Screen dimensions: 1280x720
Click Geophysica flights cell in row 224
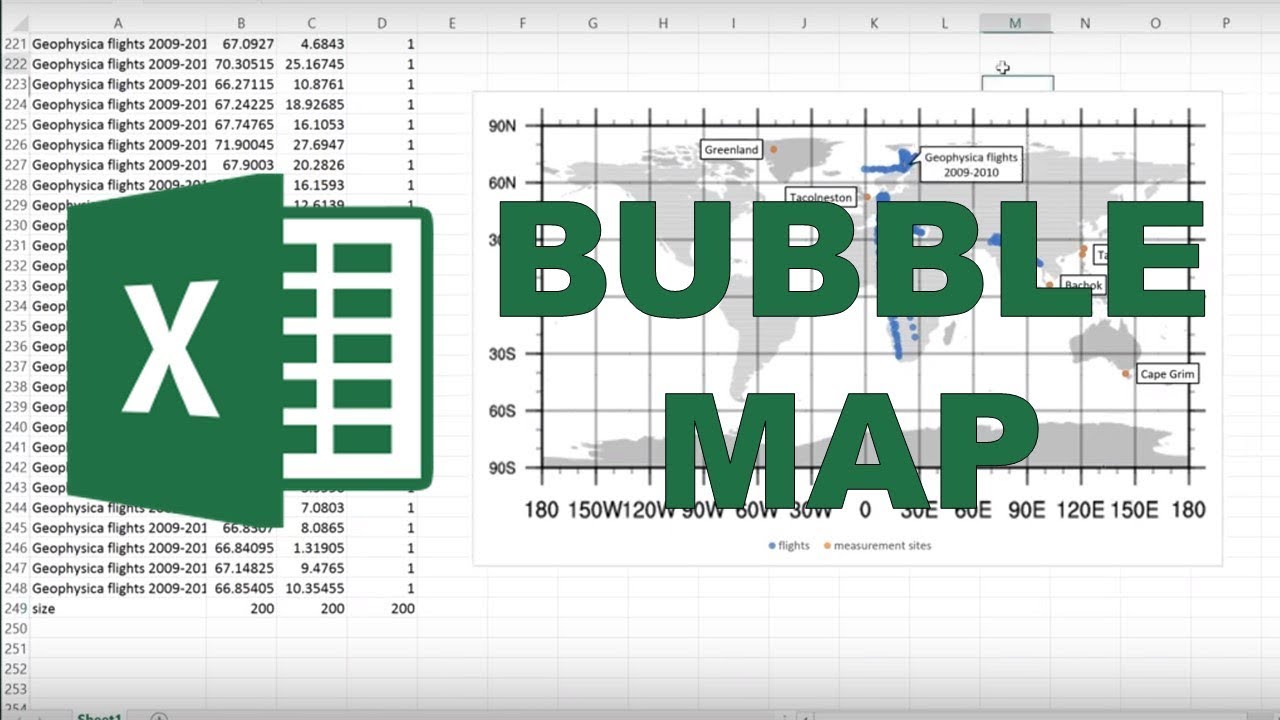(119, 104)
